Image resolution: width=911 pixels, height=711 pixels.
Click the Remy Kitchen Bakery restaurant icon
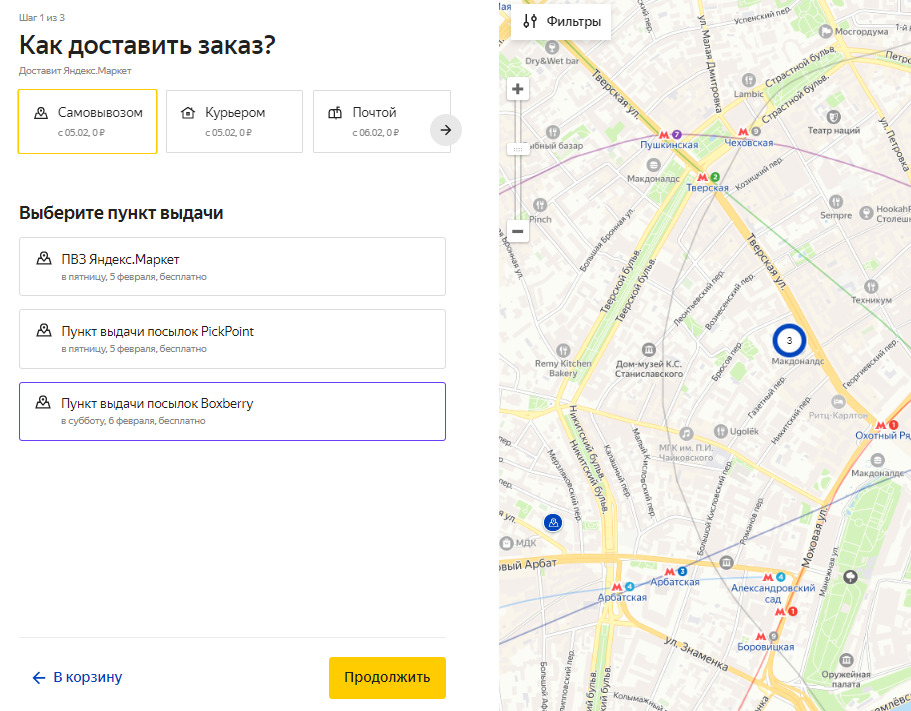[x=563, y=350]
